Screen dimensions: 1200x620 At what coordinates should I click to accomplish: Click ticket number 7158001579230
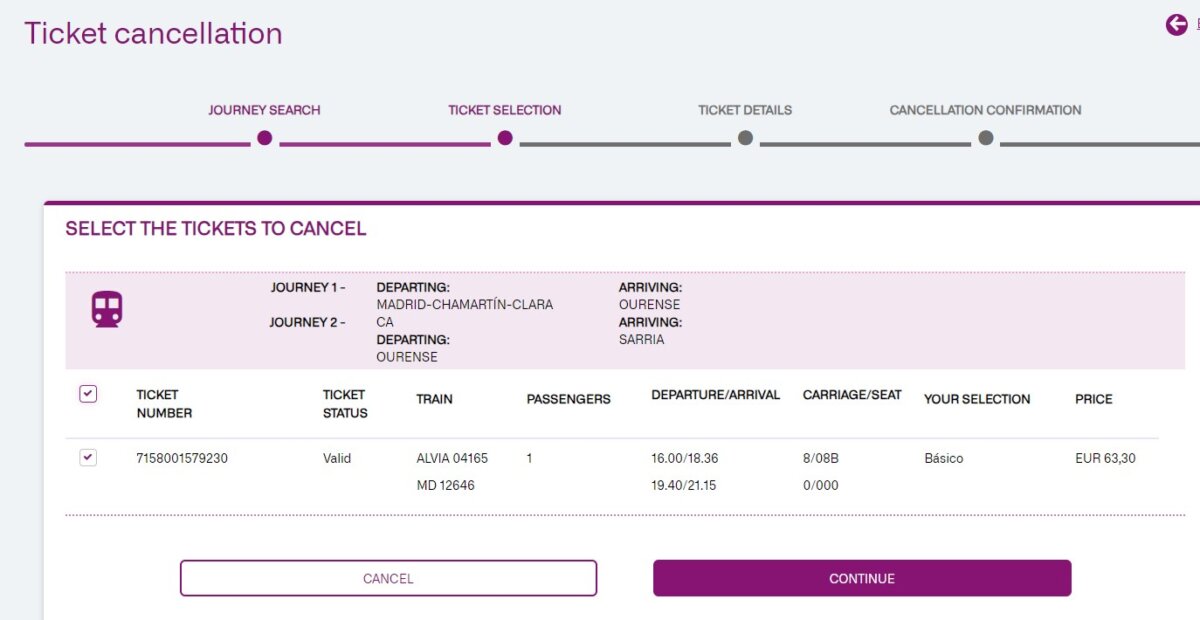tap(182, 459)
